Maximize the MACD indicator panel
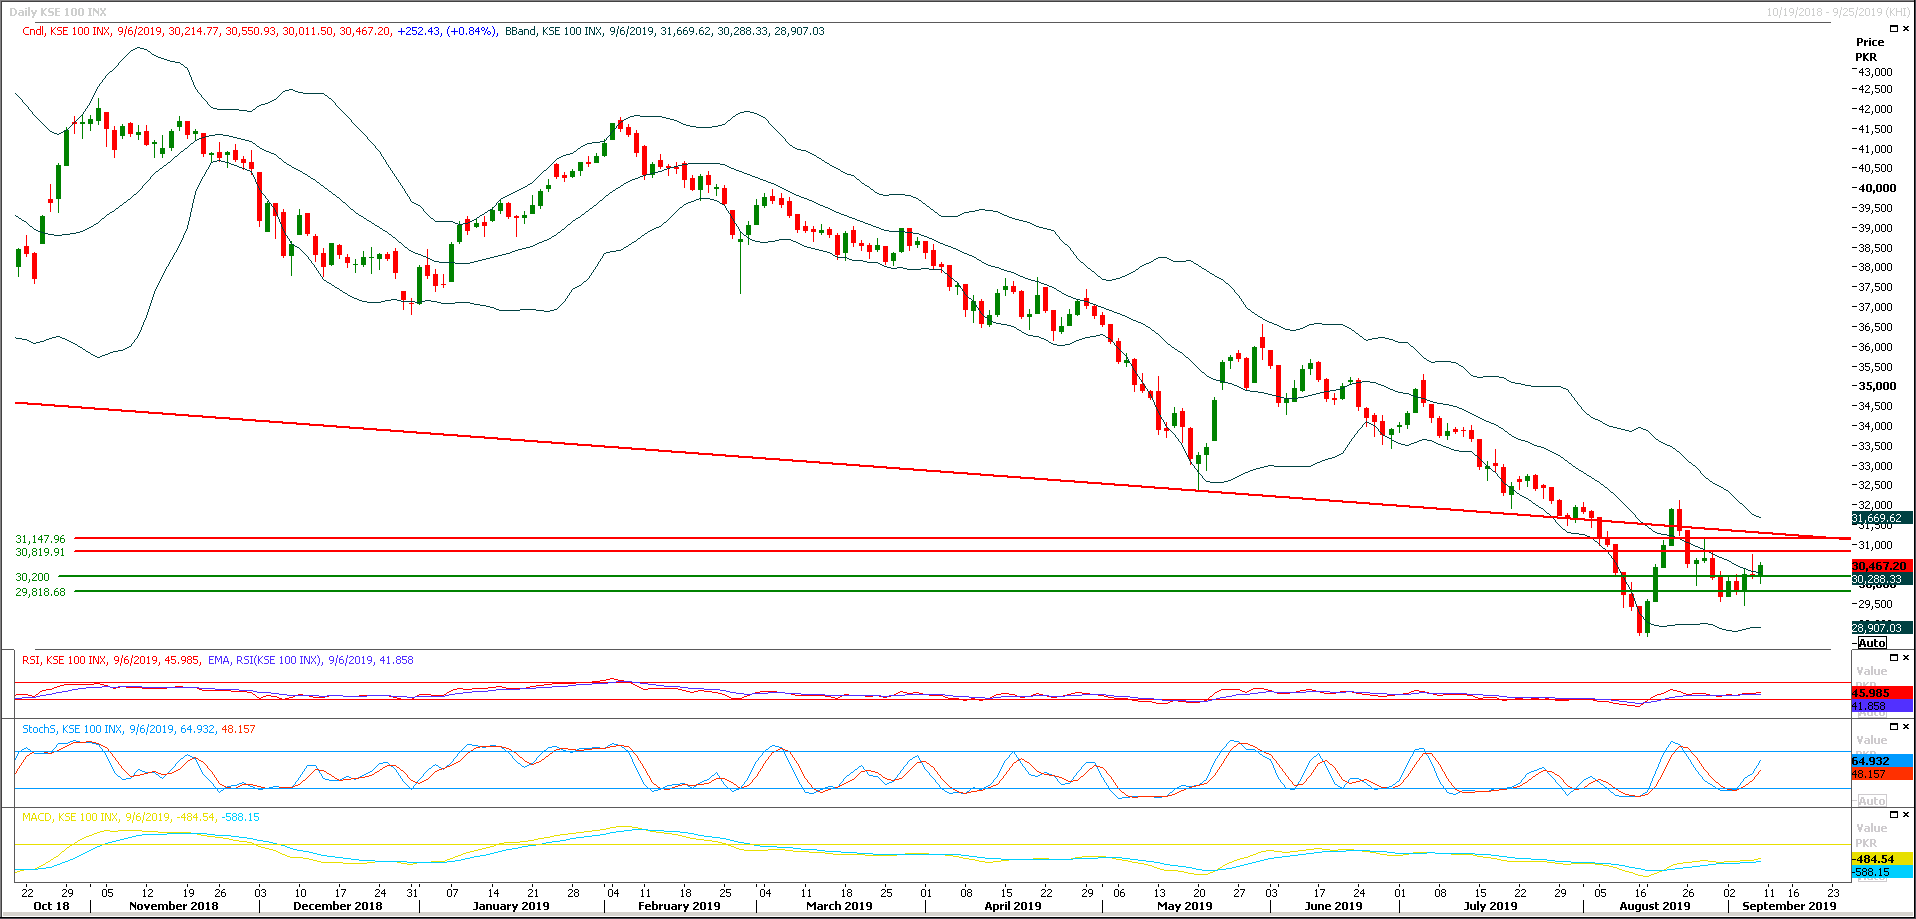The image size is (1916, 919). tap(1893, 815)
